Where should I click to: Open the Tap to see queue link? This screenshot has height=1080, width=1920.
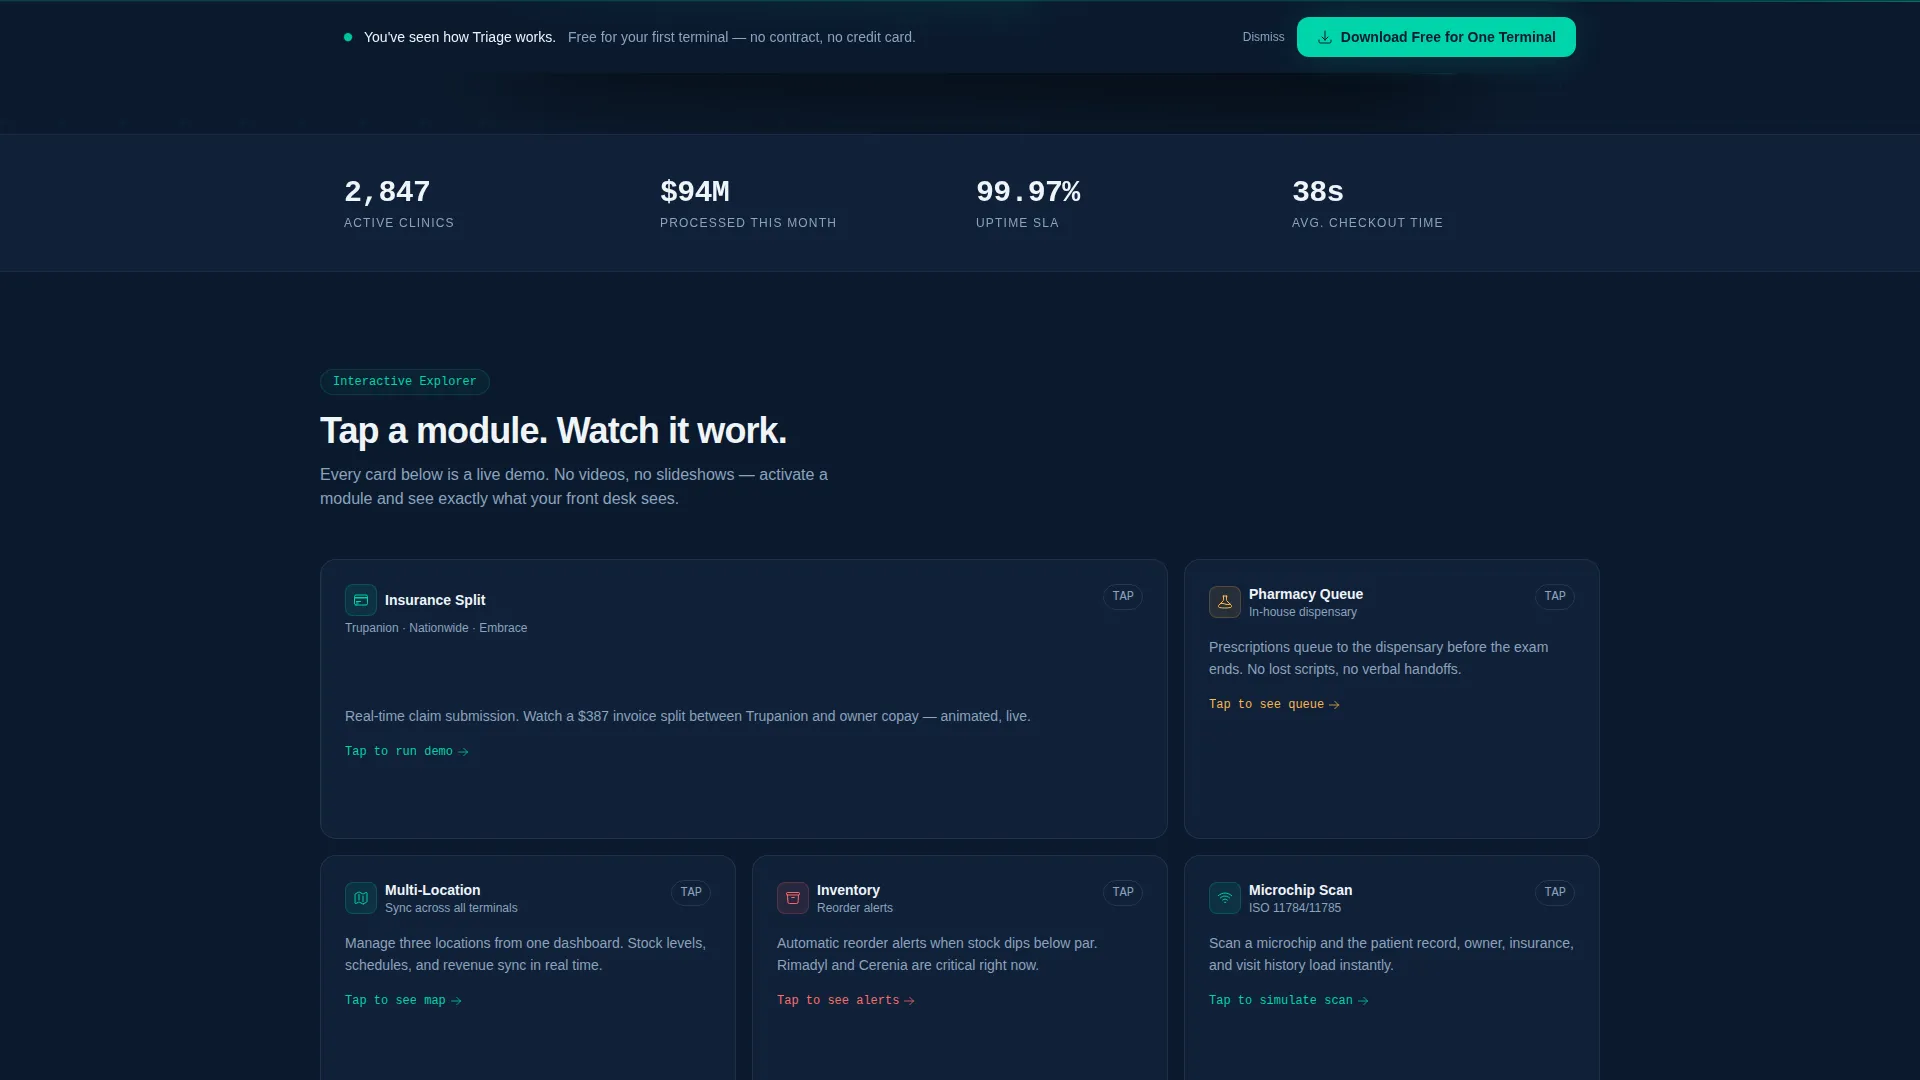pos(1274,704)
